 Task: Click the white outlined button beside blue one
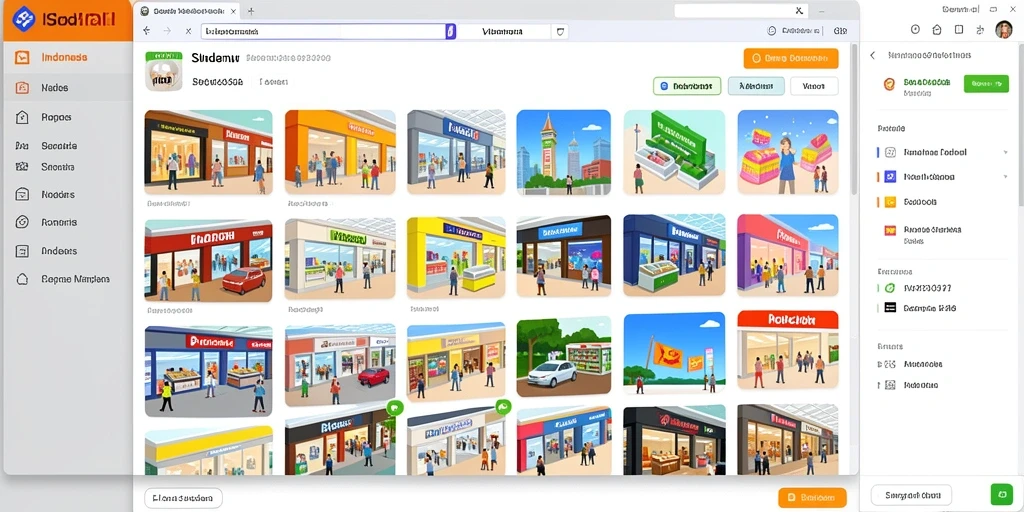pos(814,86)
